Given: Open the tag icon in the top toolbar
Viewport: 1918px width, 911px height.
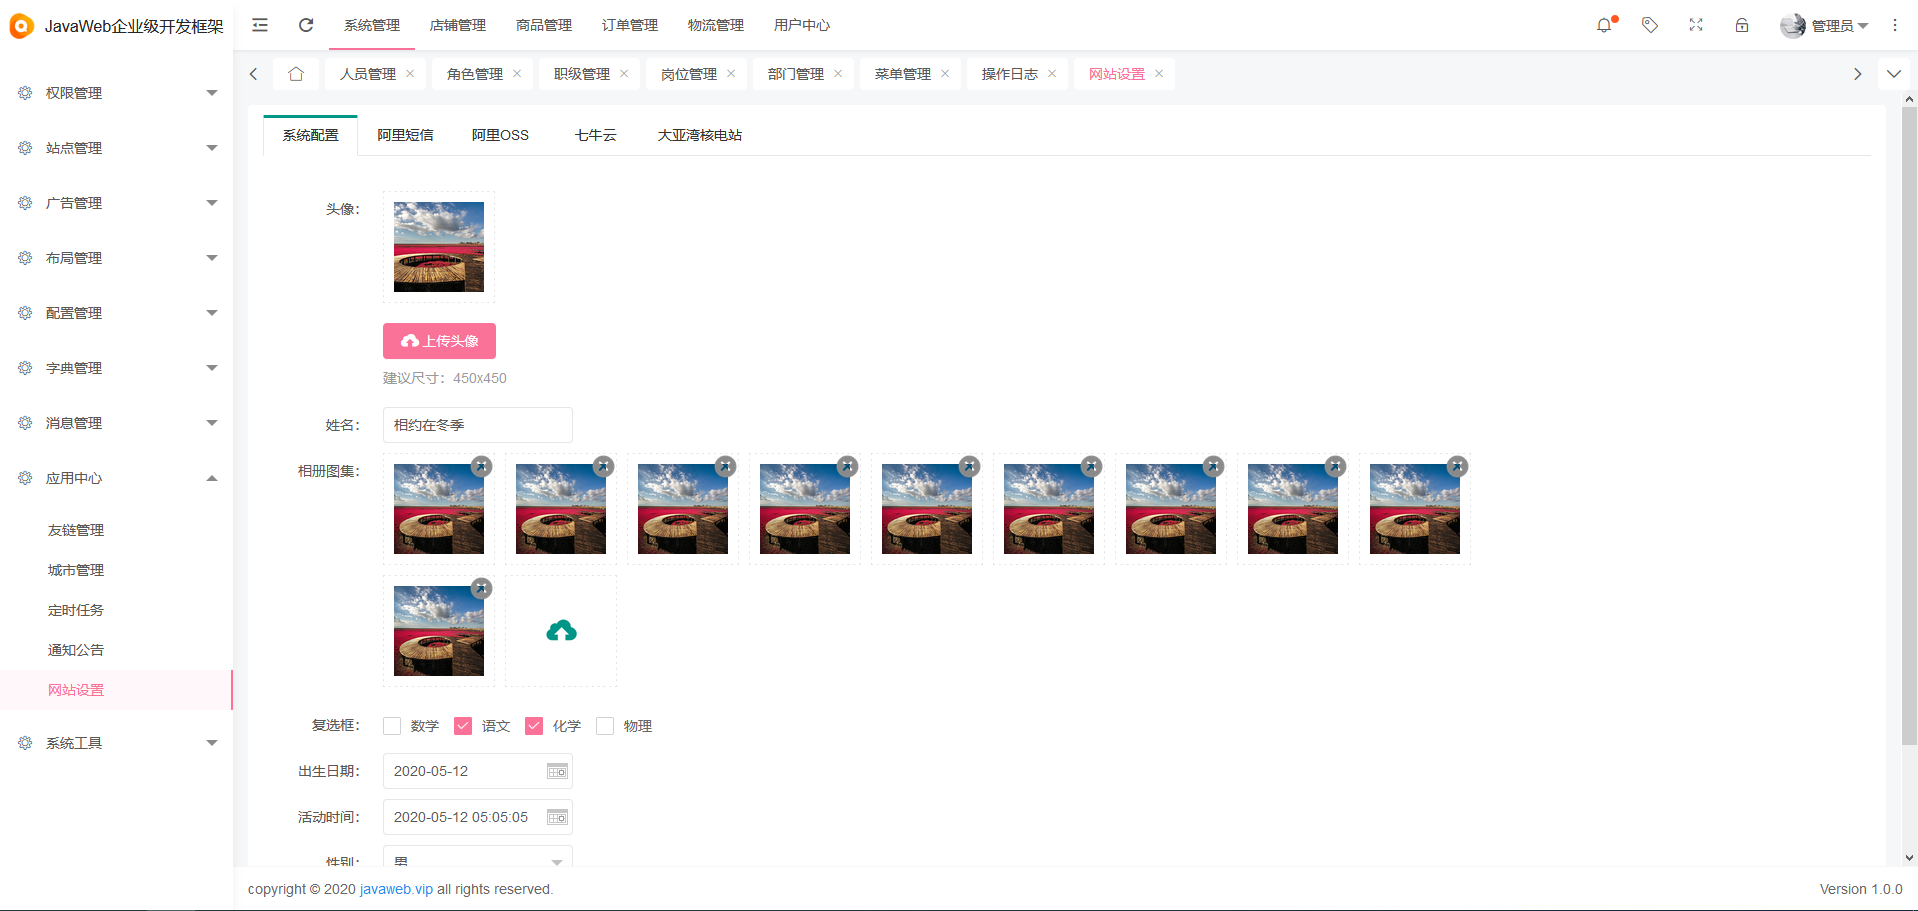Looking at the screenshot, I should [1649, 24].
